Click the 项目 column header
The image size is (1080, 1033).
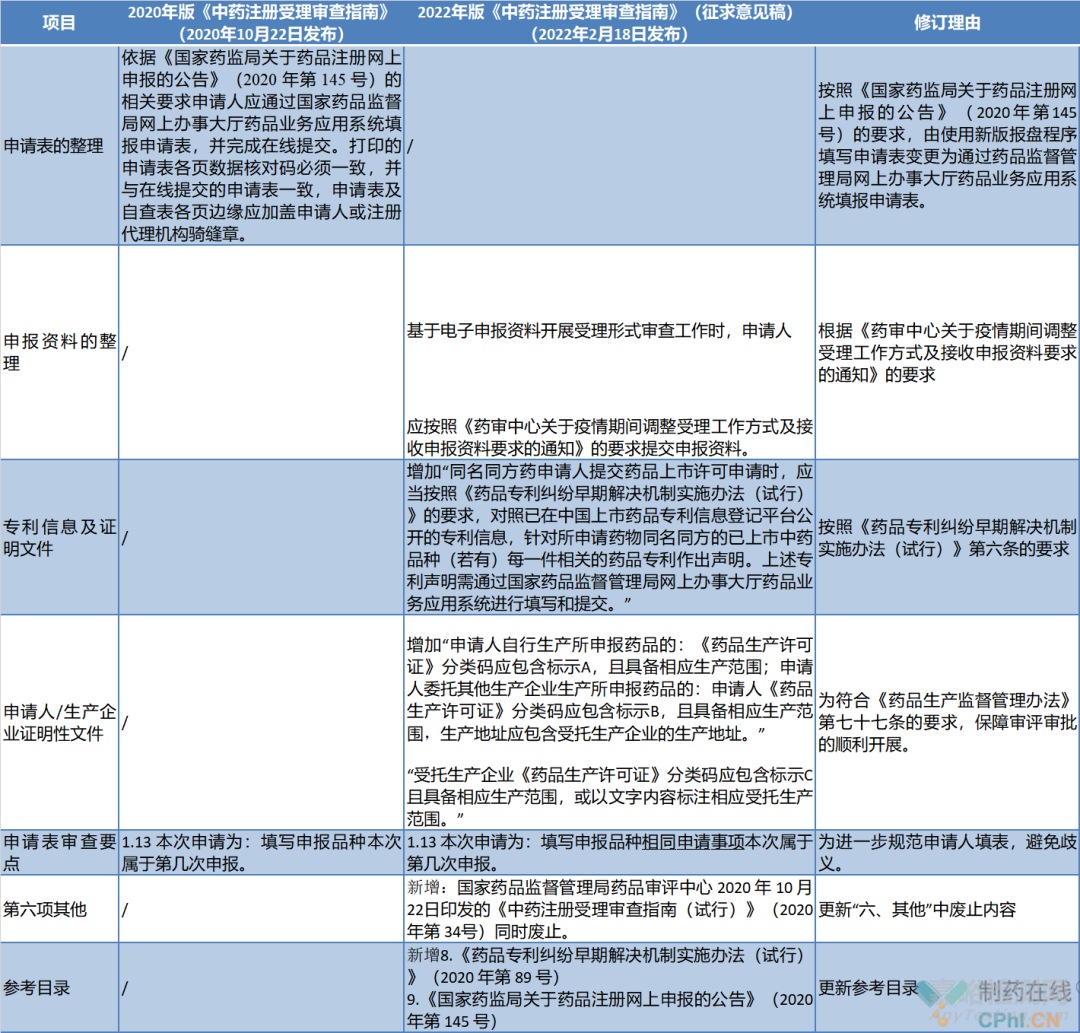point(59,21)
